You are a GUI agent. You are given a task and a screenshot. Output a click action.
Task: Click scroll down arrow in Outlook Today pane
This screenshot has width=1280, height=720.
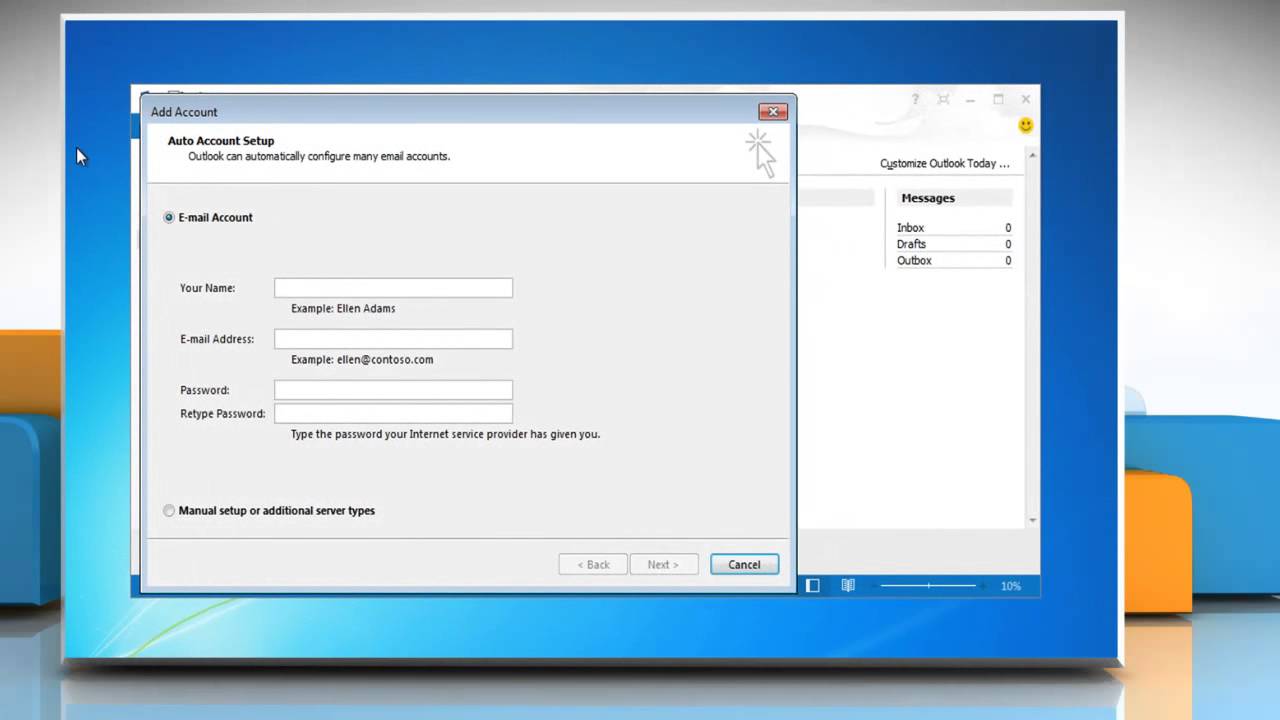1032,520
